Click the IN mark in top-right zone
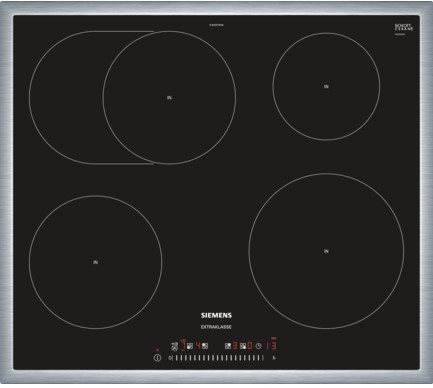The height and width of the screenshot is (388, 433). coord(326,86)
